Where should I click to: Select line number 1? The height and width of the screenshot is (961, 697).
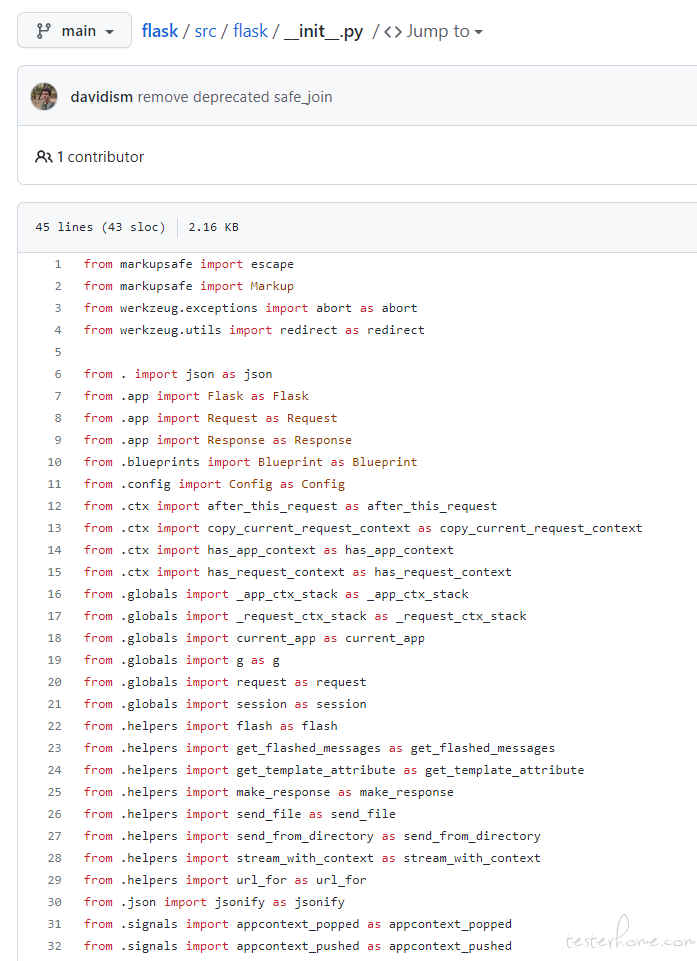(58, 264)
